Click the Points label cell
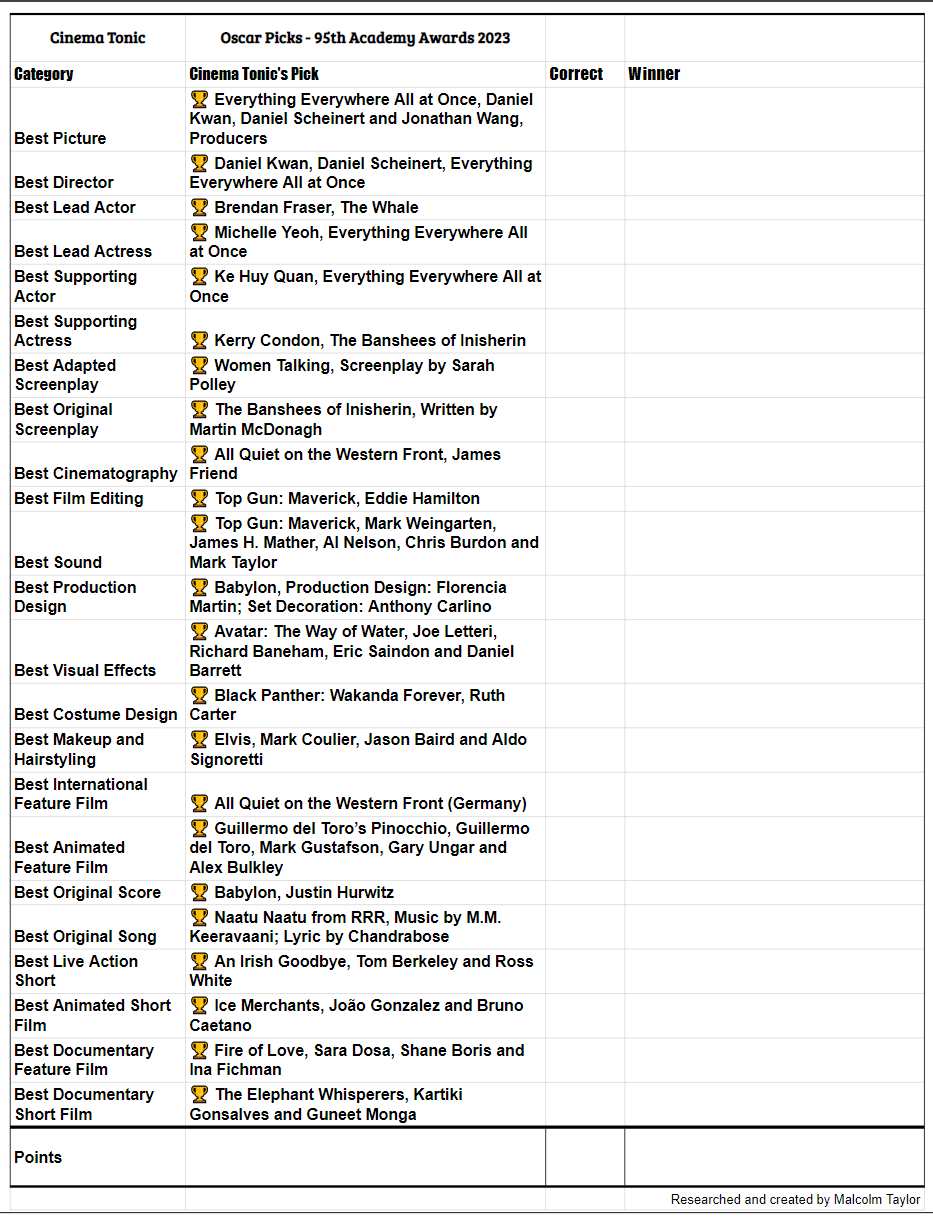933x1222 pixels. point(98,1157)
